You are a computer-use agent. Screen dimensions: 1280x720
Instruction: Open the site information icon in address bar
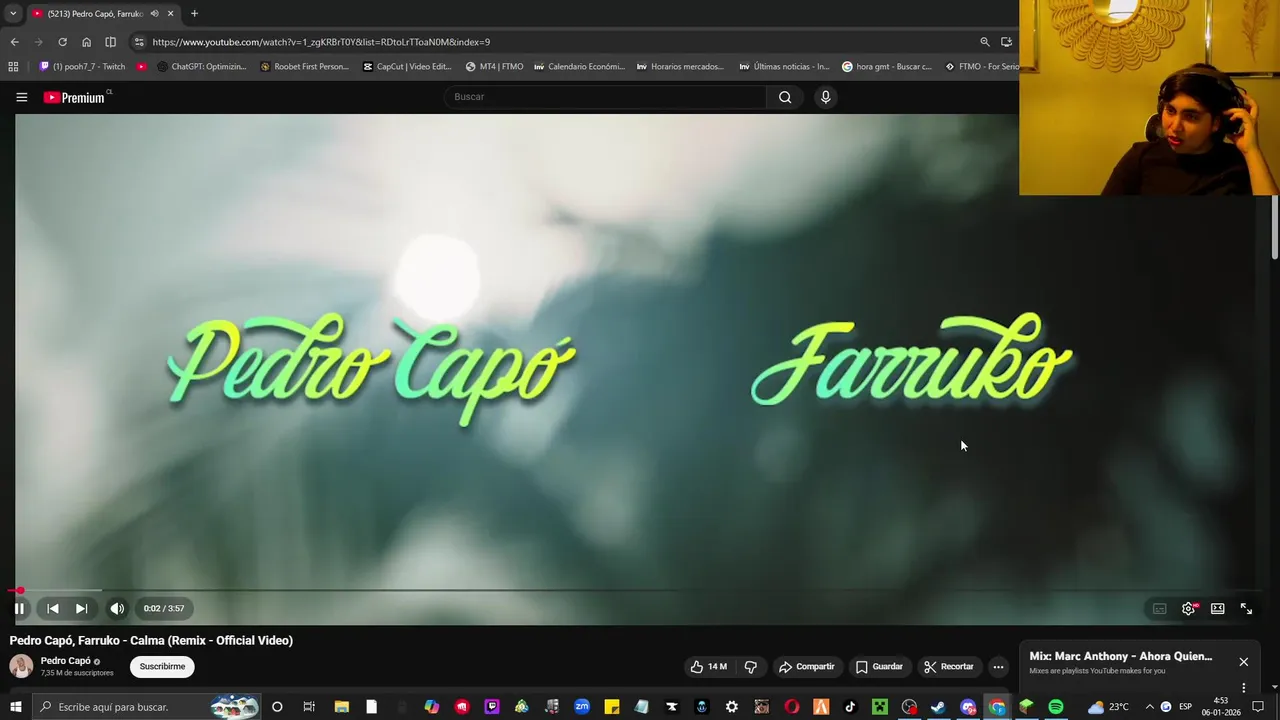(x=139, y=42)
